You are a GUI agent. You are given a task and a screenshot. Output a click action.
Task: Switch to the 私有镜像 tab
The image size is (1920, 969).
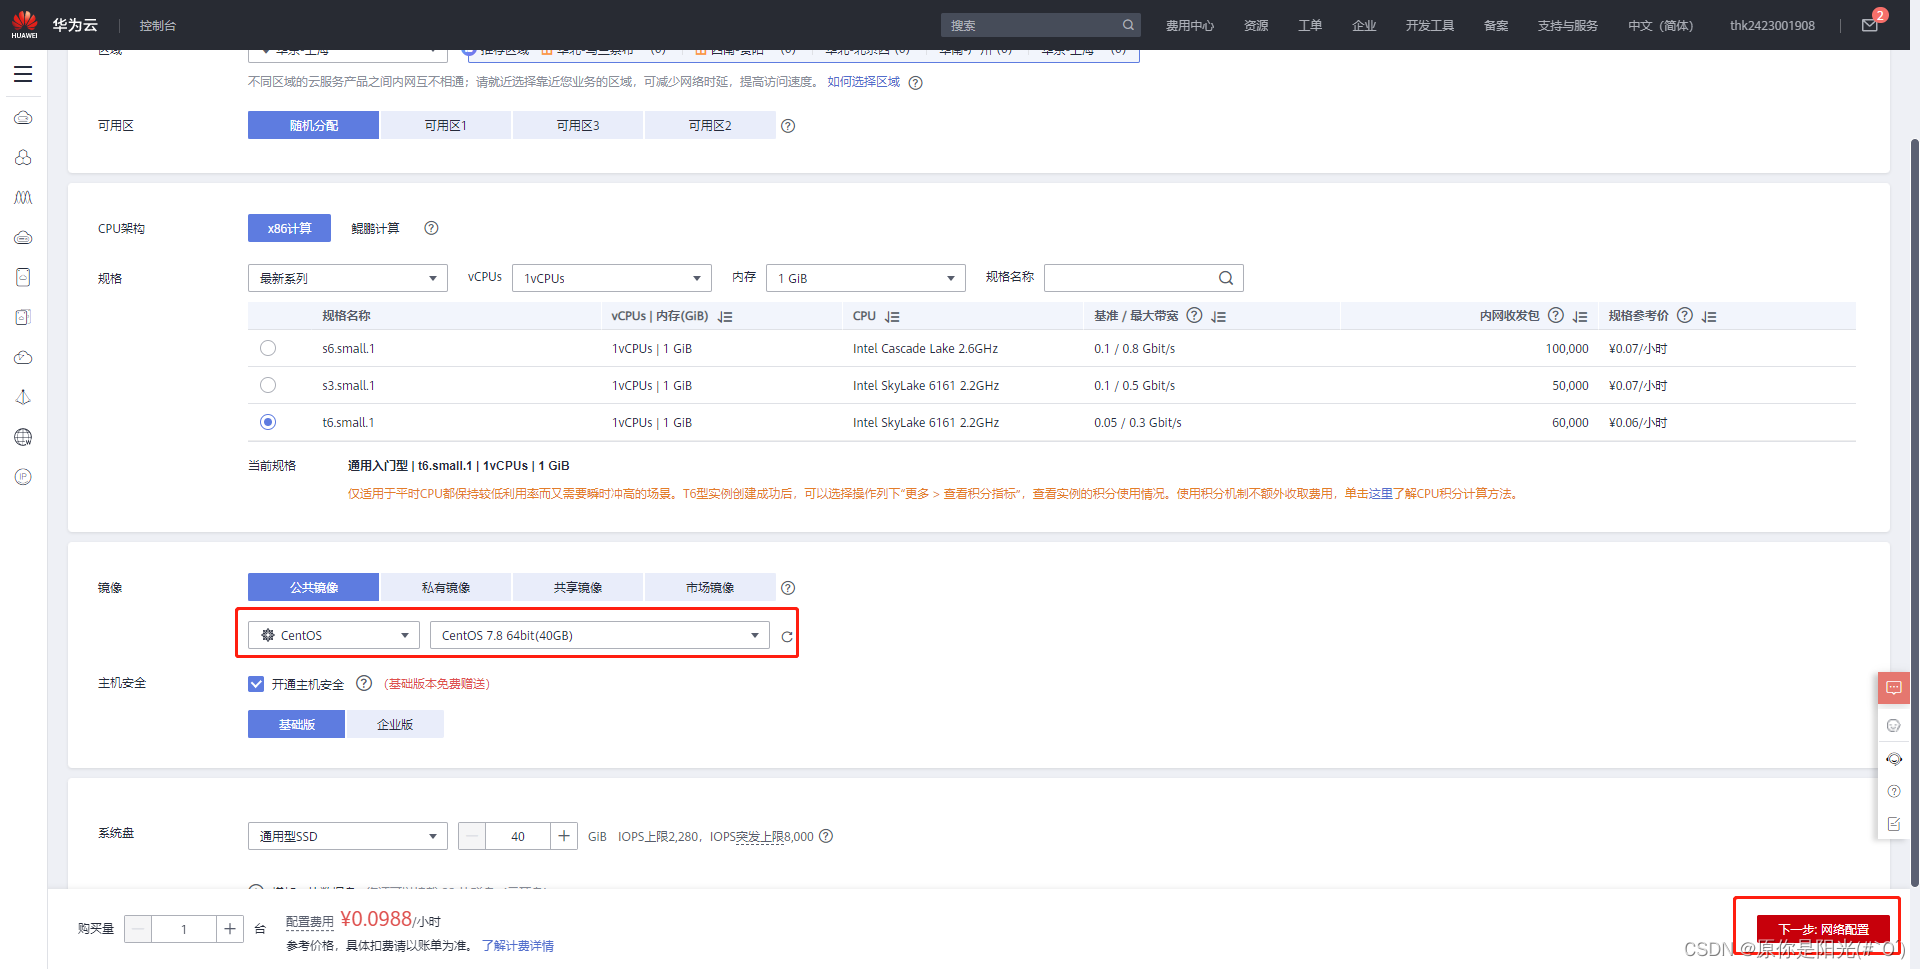tap(446, 587)
